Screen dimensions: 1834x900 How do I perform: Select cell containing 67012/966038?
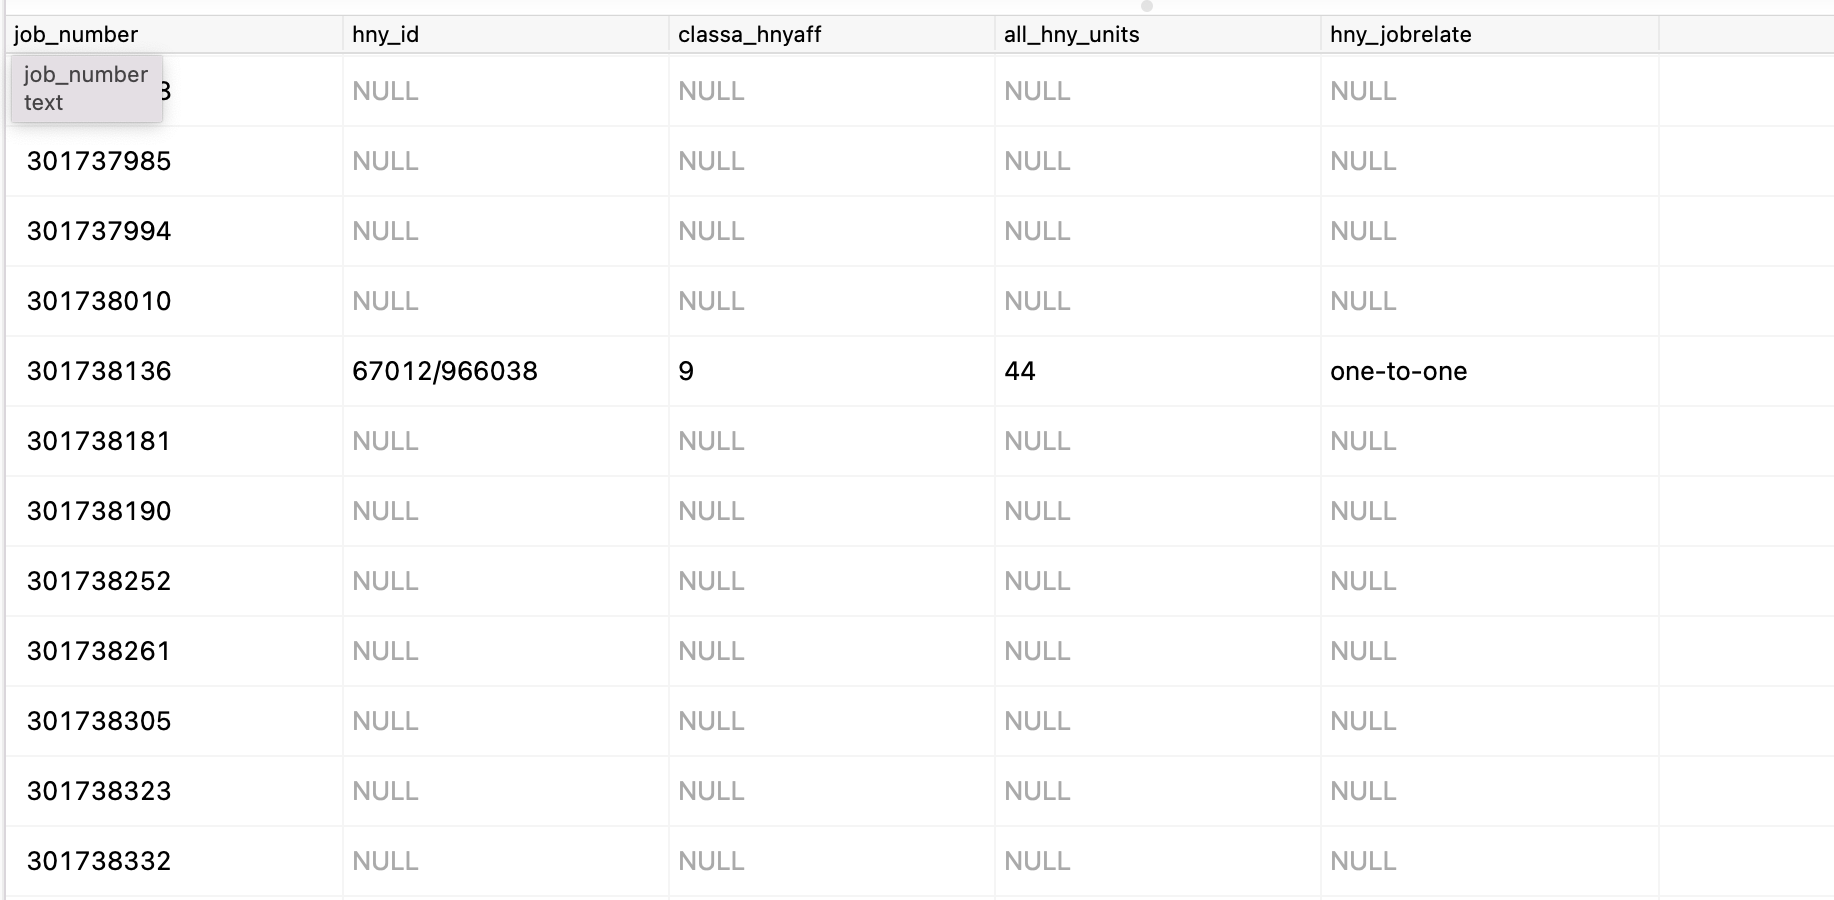pyautogui.click(x=445, y=371)
